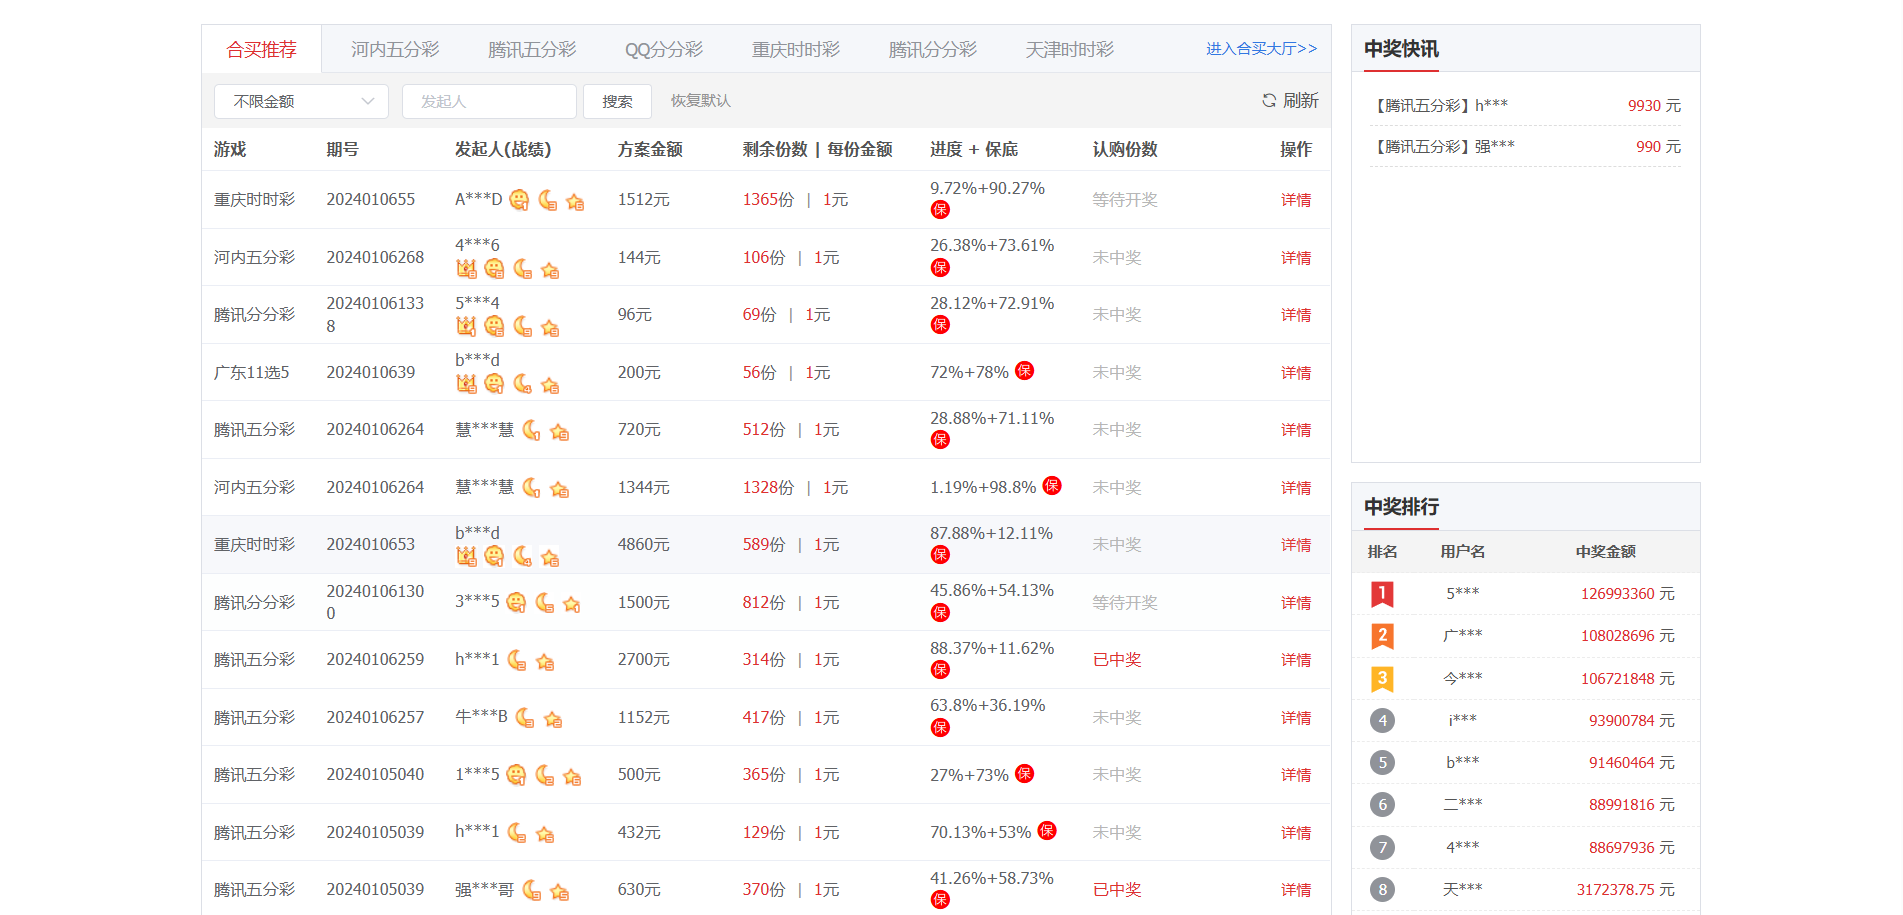Click the smiley badge under 5***4

coord(494,326)
